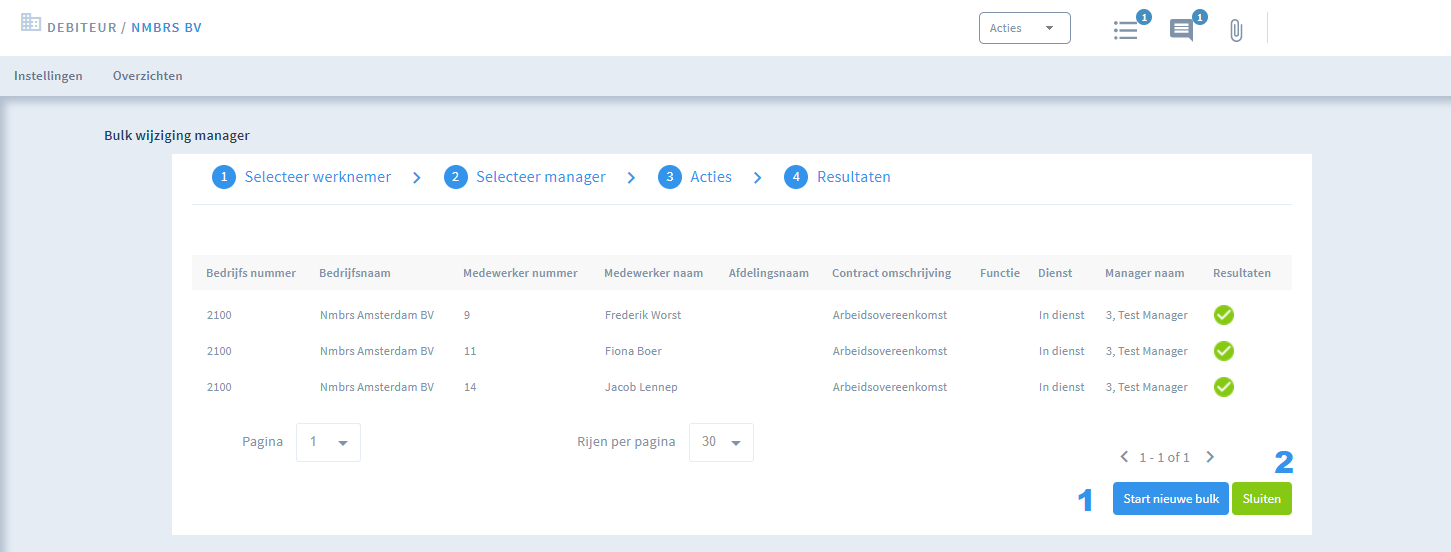Viewport: 1451px width, 552px height.
Task: Click the paperclip attachments icon
Action: click(x=1236, y=30)
